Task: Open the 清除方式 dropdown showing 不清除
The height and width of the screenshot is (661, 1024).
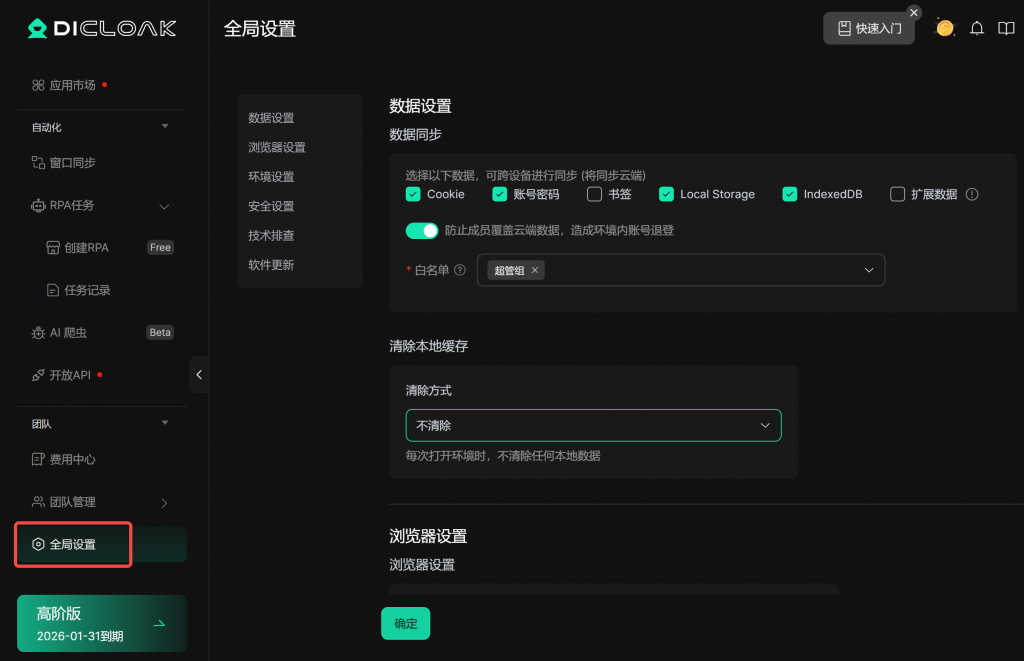Action: click(x=593, y=425)
